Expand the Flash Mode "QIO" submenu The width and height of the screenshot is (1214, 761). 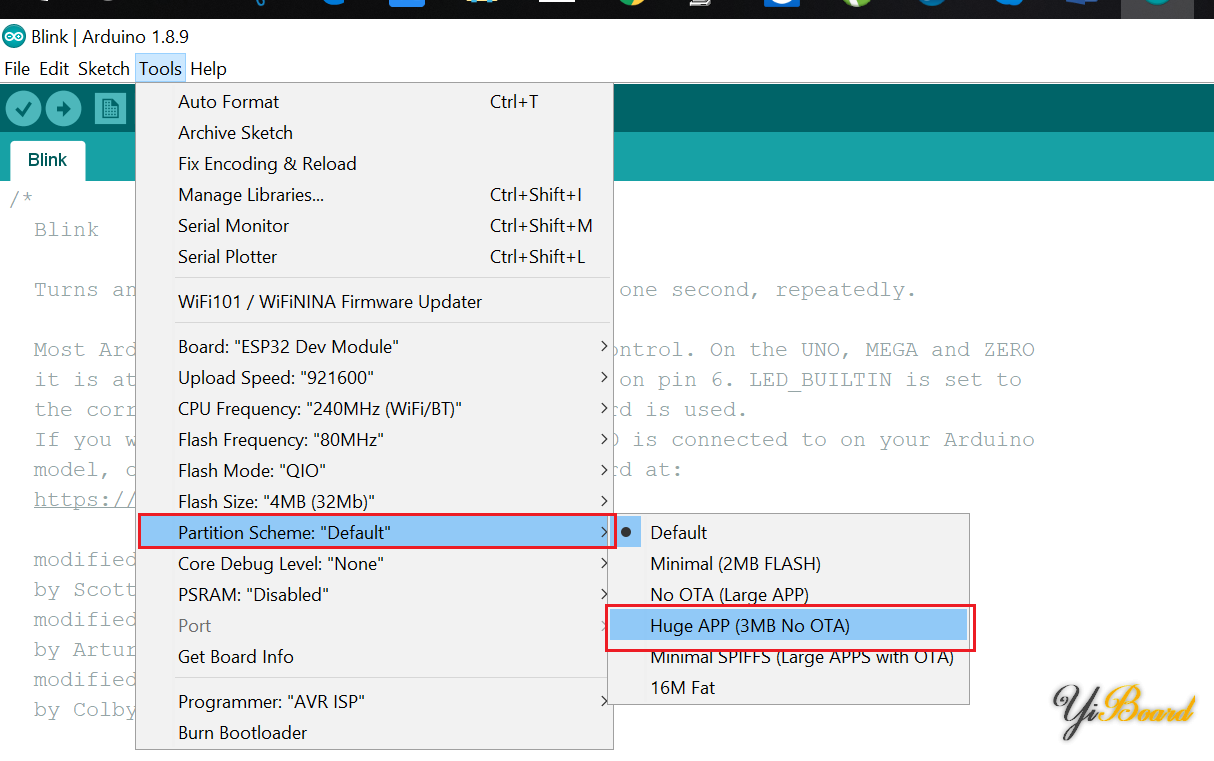(x=252, y=470)
